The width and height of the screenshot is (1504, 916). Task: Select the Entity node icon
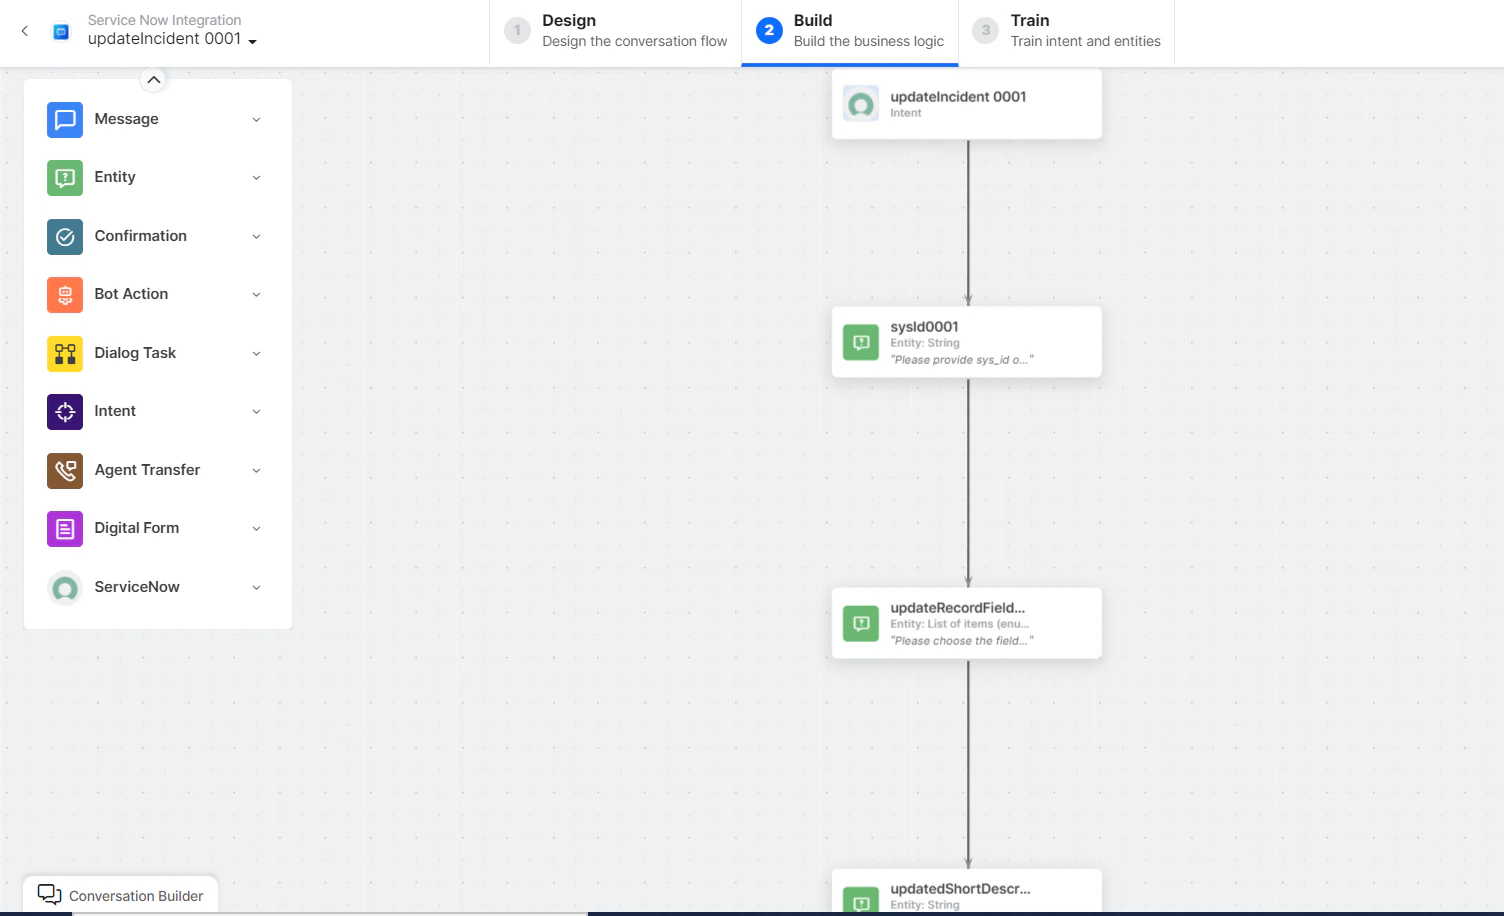tap(64, 177)
